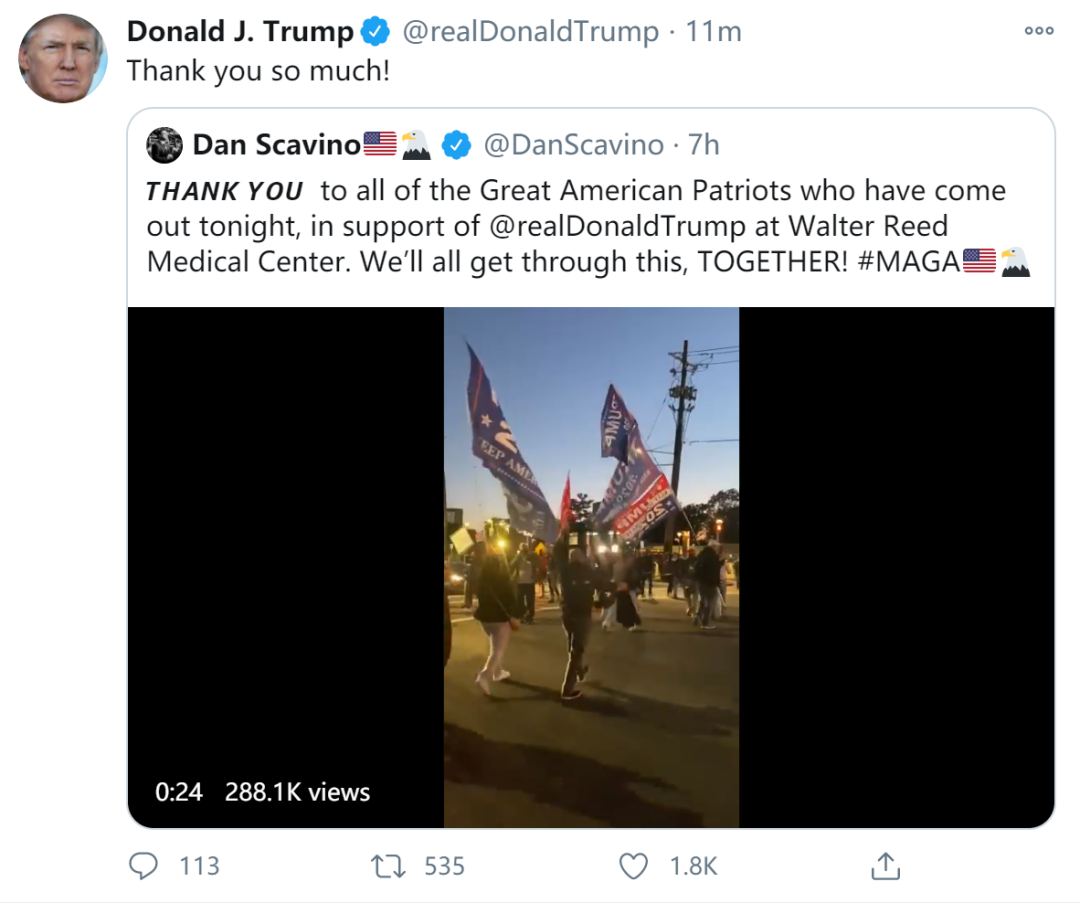1080x903 pixels.
Task: Open the @DanScavino handle link
Action: pos(574,145)
